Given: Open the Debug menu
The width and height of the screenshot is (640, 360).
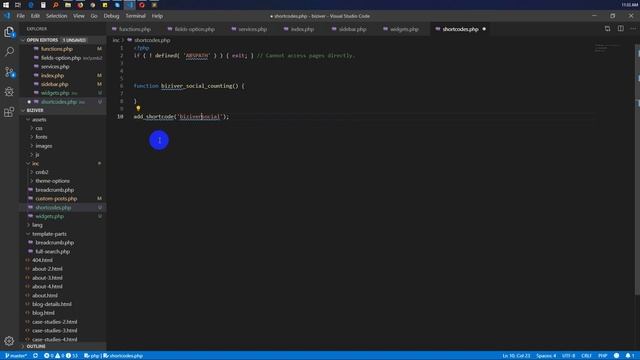Looking at the screenshot, I should click(111, 16).
